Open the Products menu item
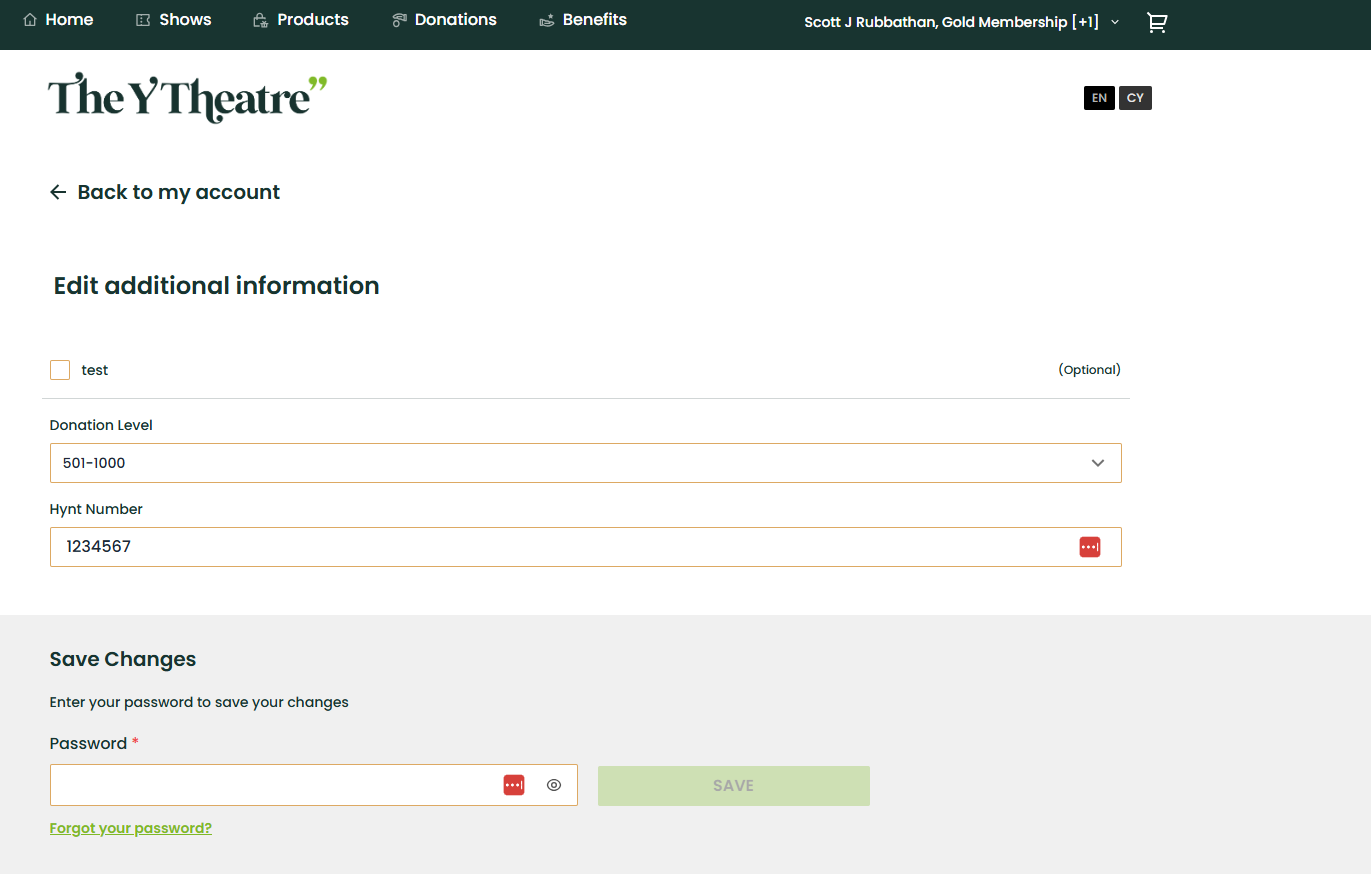The image size is (1371, 874). click(x=301, y=20)
